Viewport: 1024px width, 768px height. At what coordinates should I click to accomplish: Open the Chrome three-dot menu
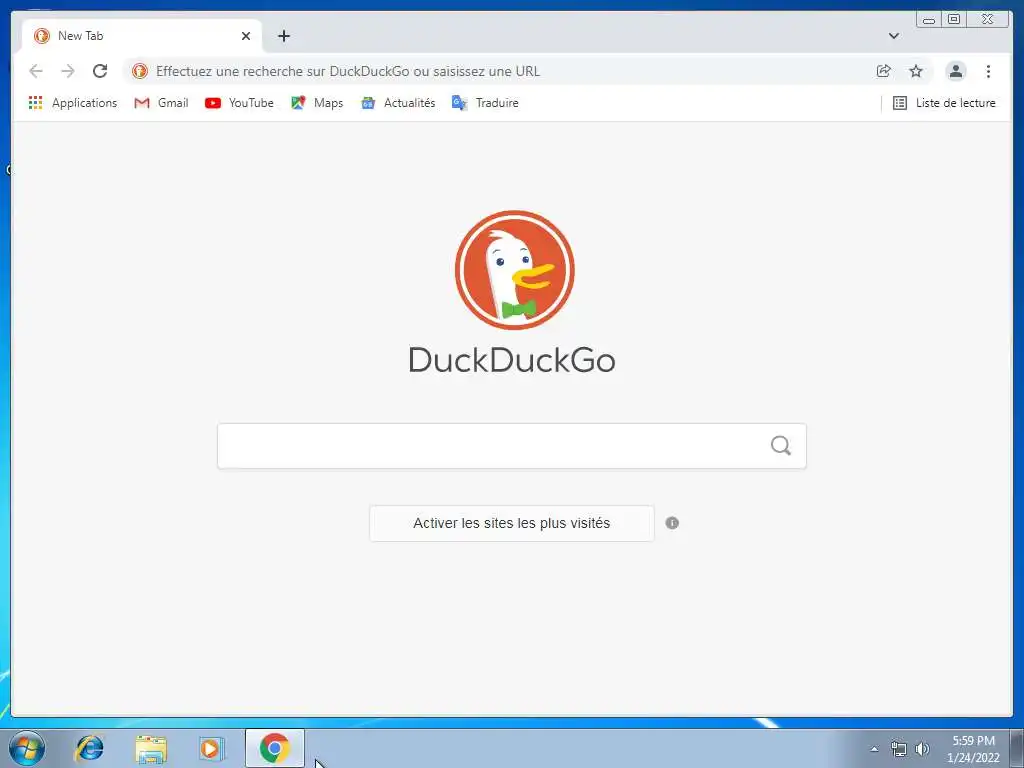(988, 71)
